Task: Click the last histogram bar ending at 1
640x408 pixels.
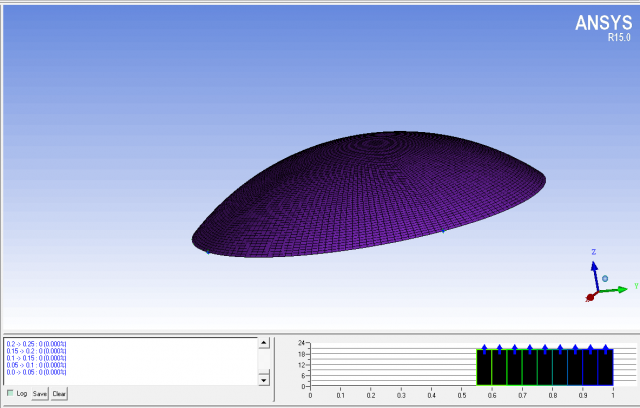Action: 605,368
